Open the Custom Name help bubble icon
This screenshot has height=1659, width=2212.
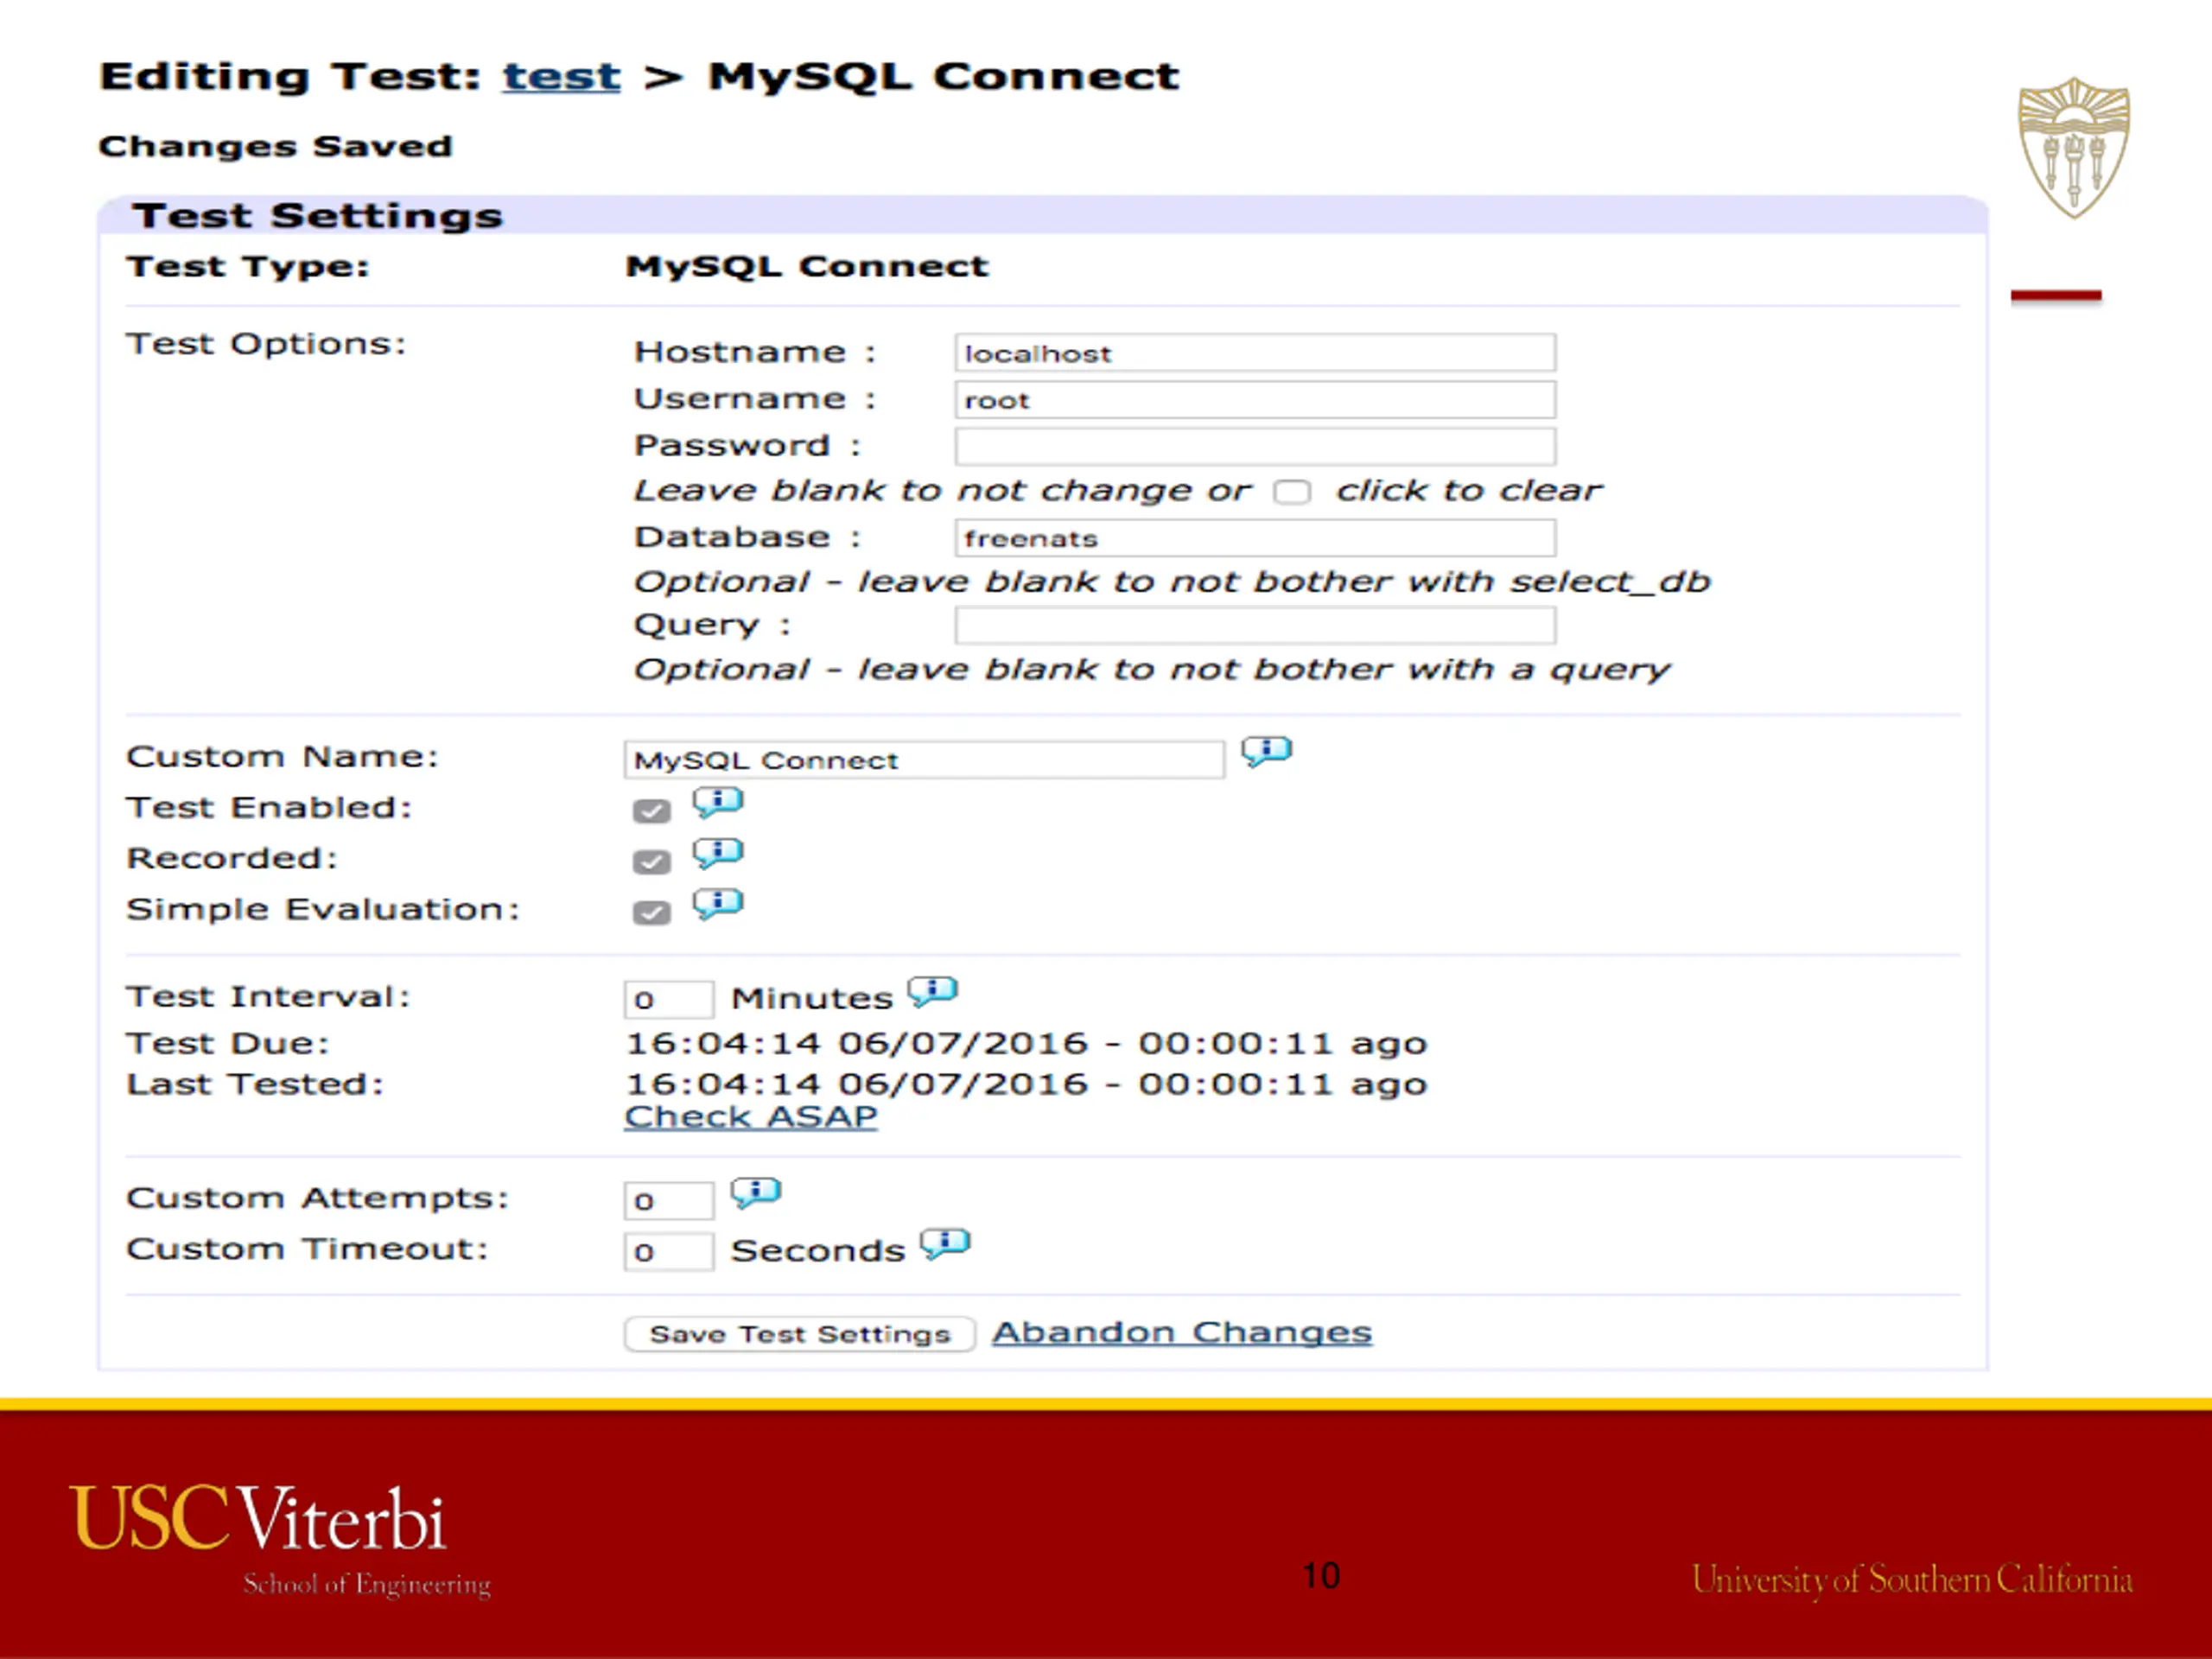pos(1267,751)
